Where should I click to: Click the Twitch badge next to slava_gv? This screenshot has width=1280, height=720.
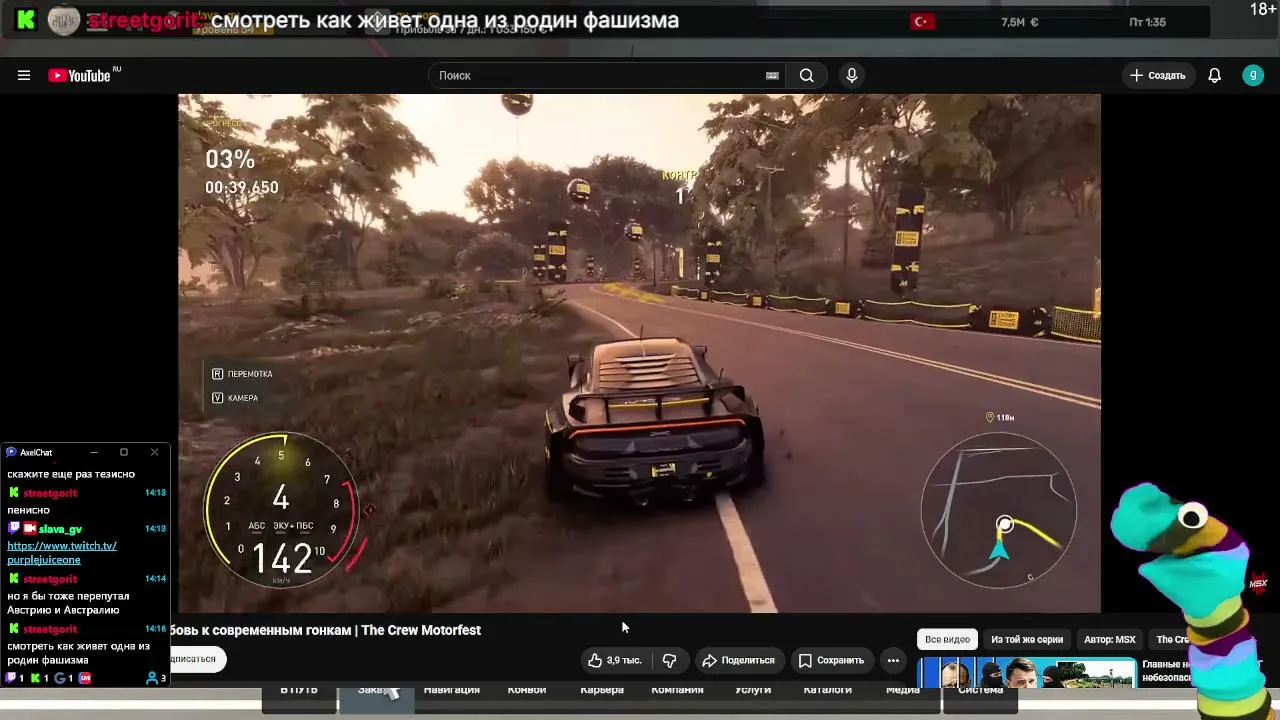(14, 528)
